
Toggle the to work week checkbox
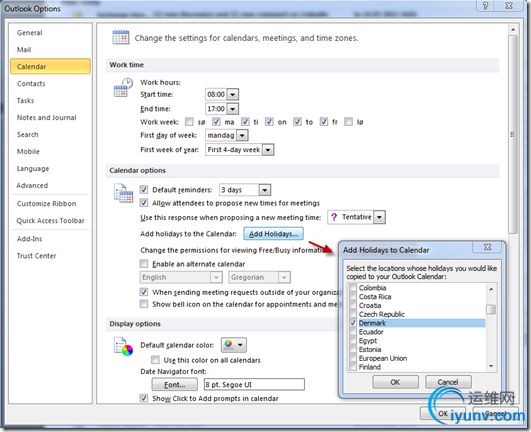coord(297,122)
